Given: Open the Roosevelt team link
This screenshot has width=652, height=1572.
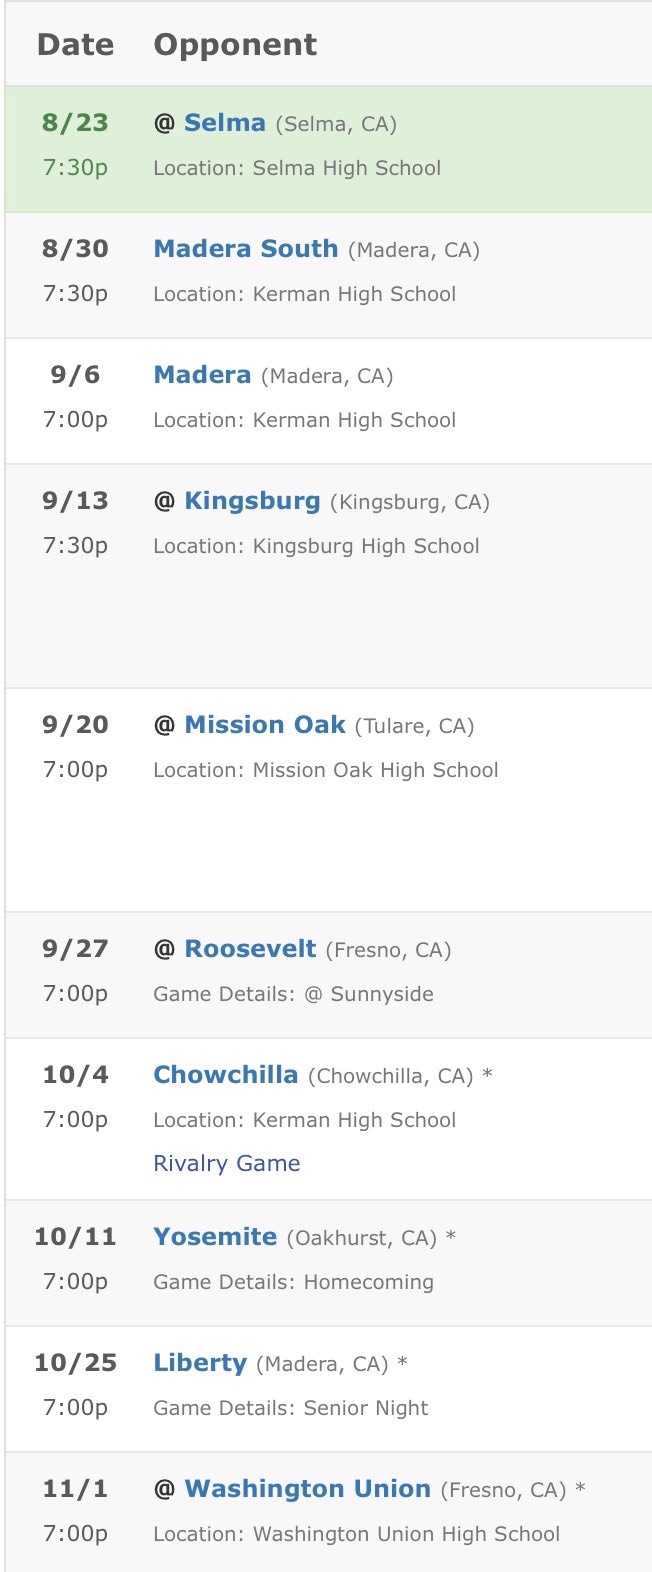Looking at the screenshot, I should (250, 949).
